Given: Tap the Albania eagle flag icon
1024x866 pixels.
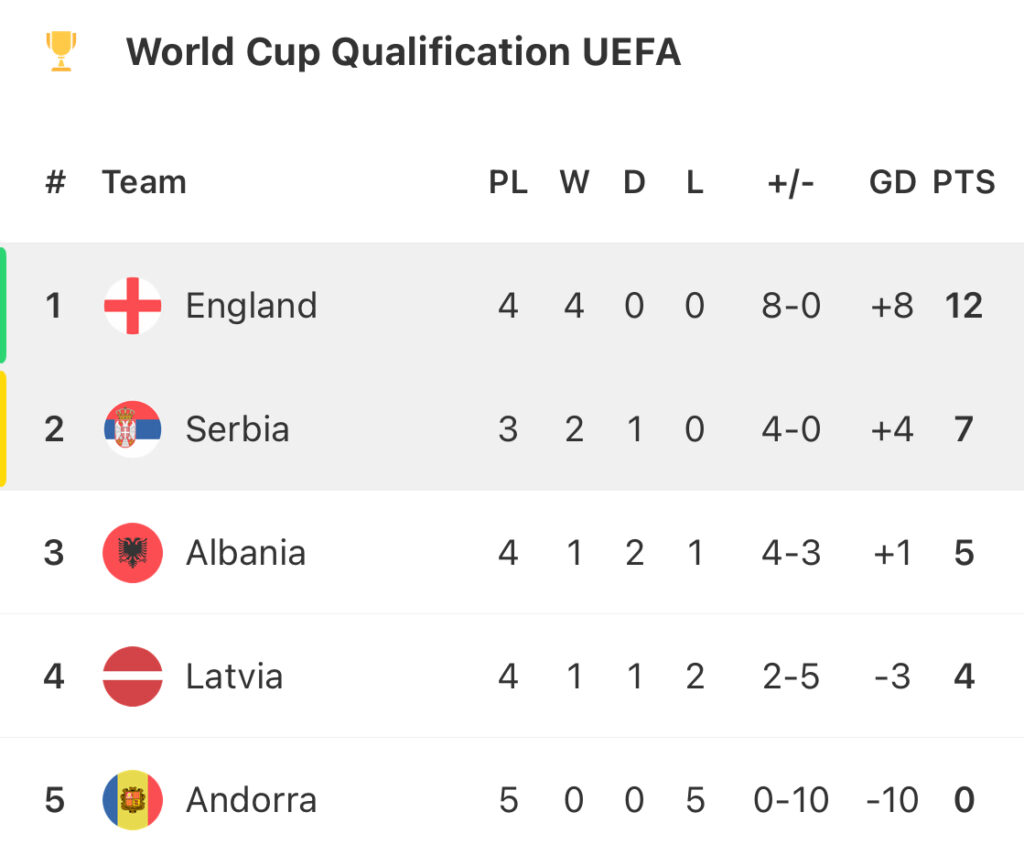Looking at the screenshot, I should coord(133,553).
